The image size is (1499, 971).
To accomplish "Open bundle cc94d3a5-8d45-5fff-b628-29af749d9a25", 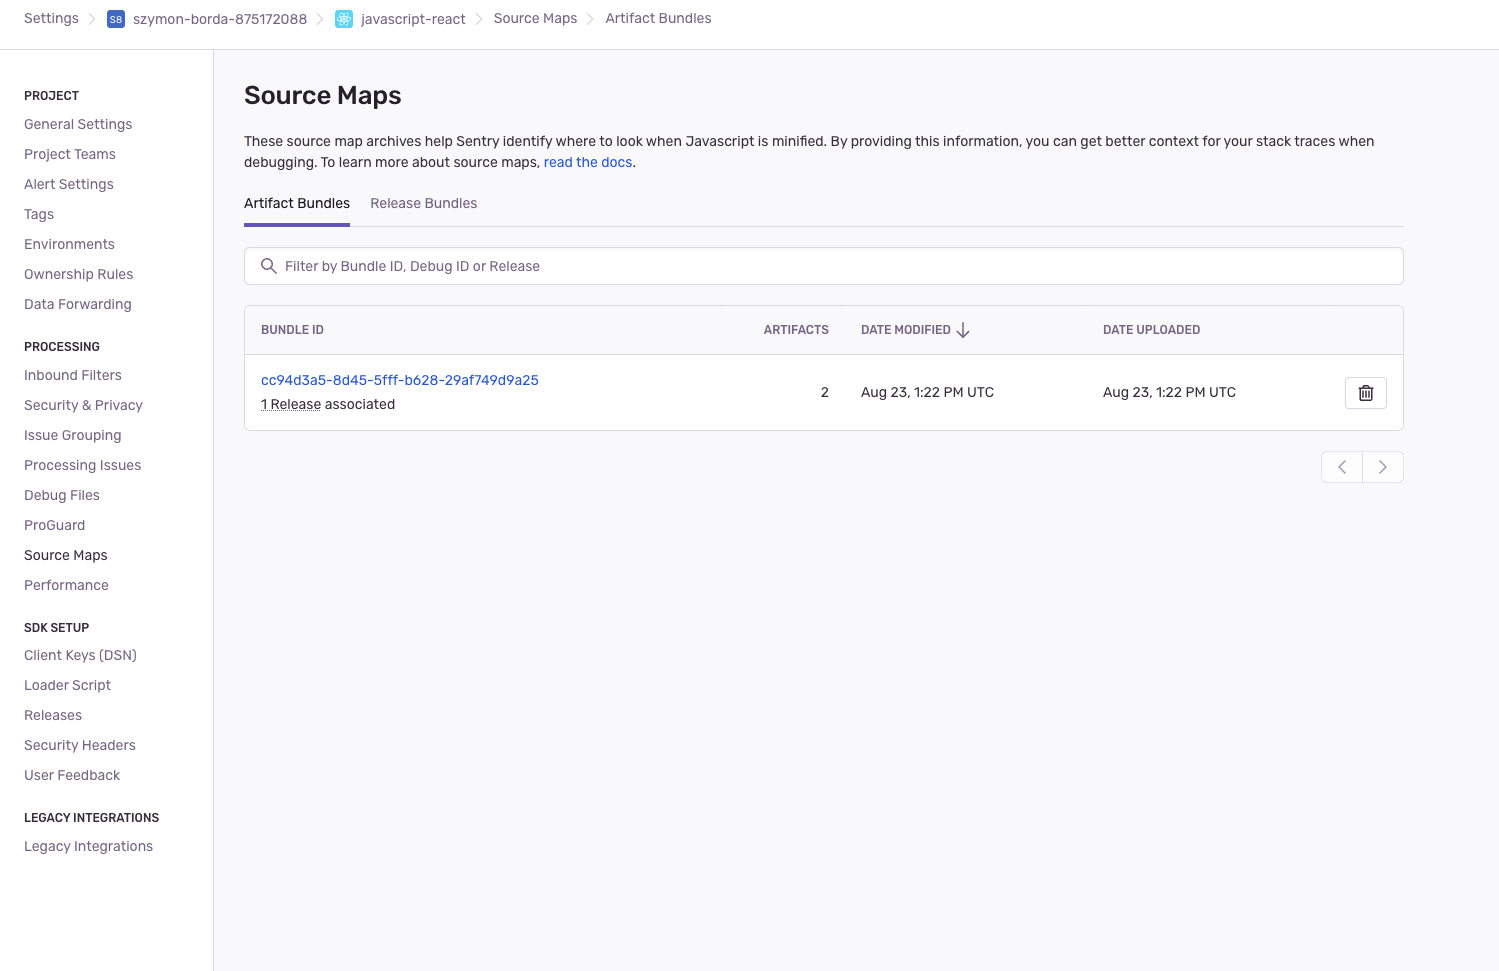I will pyautogui.click(x=399, y=380).
